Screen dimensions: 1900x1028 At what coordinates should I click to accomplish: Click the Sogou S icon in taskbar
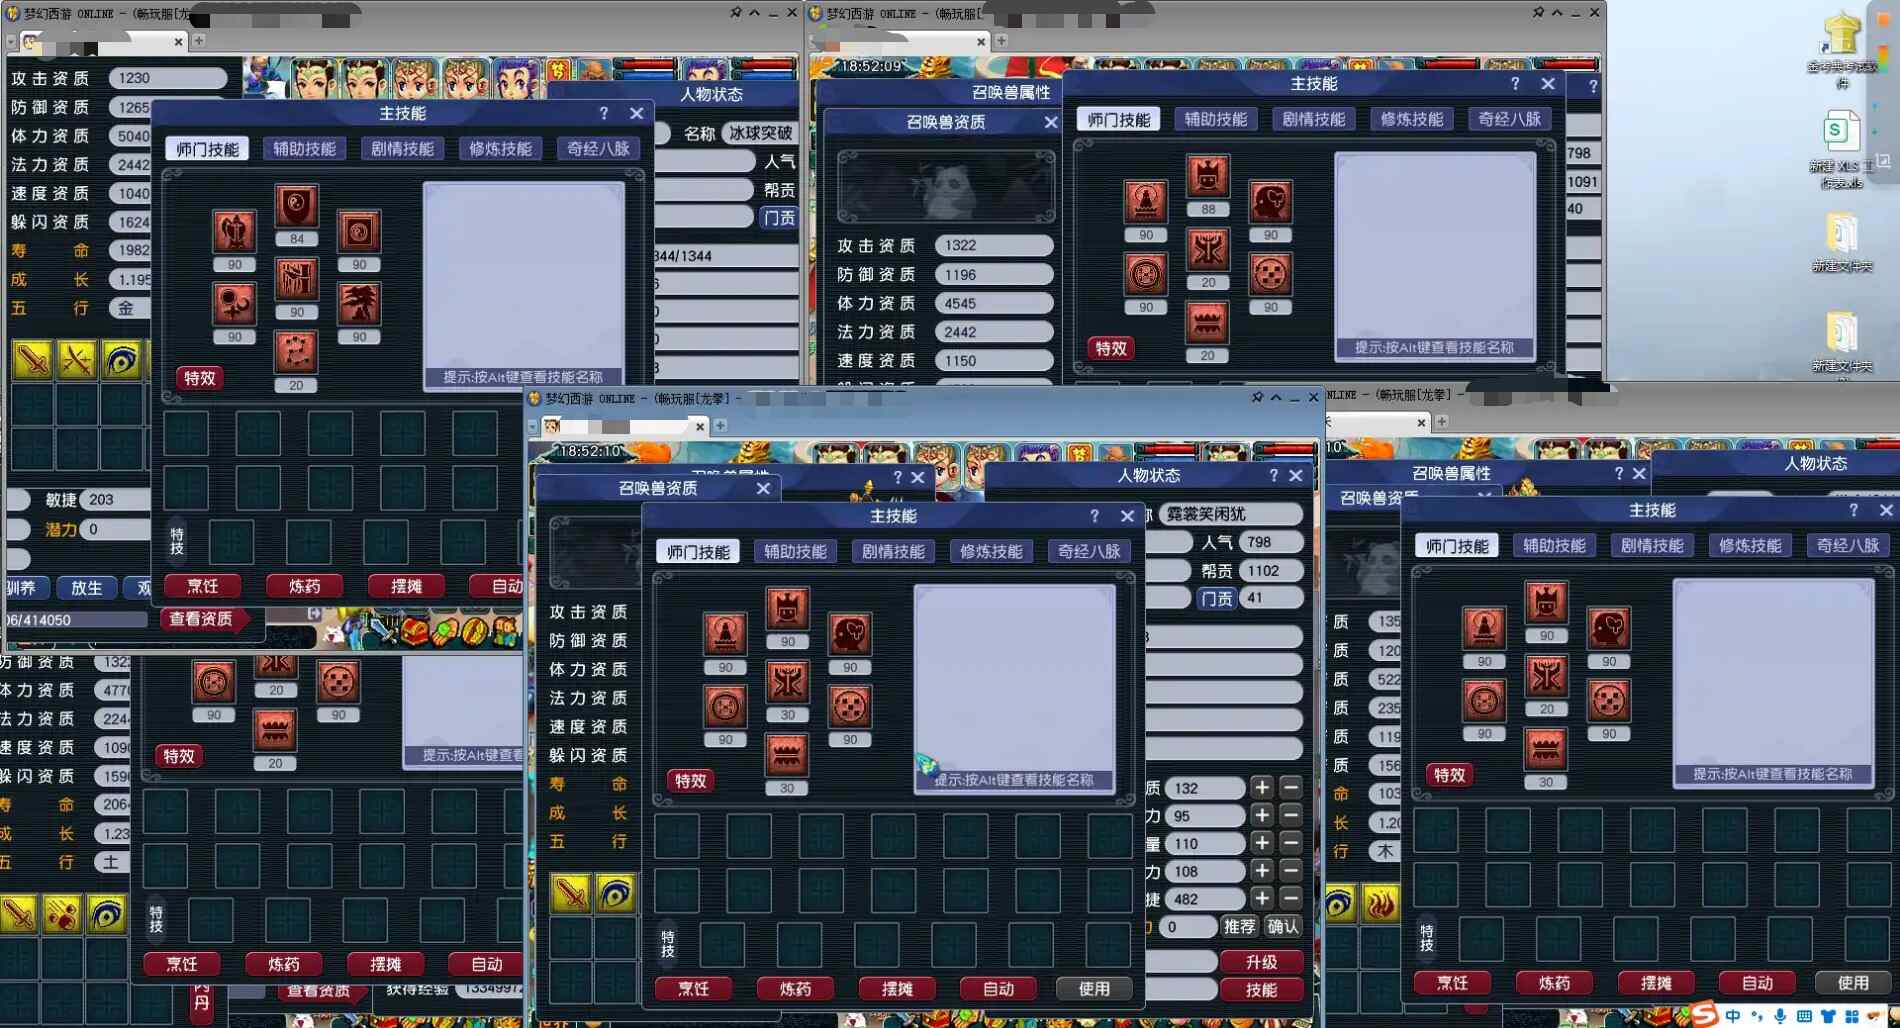[1704, 1014]
